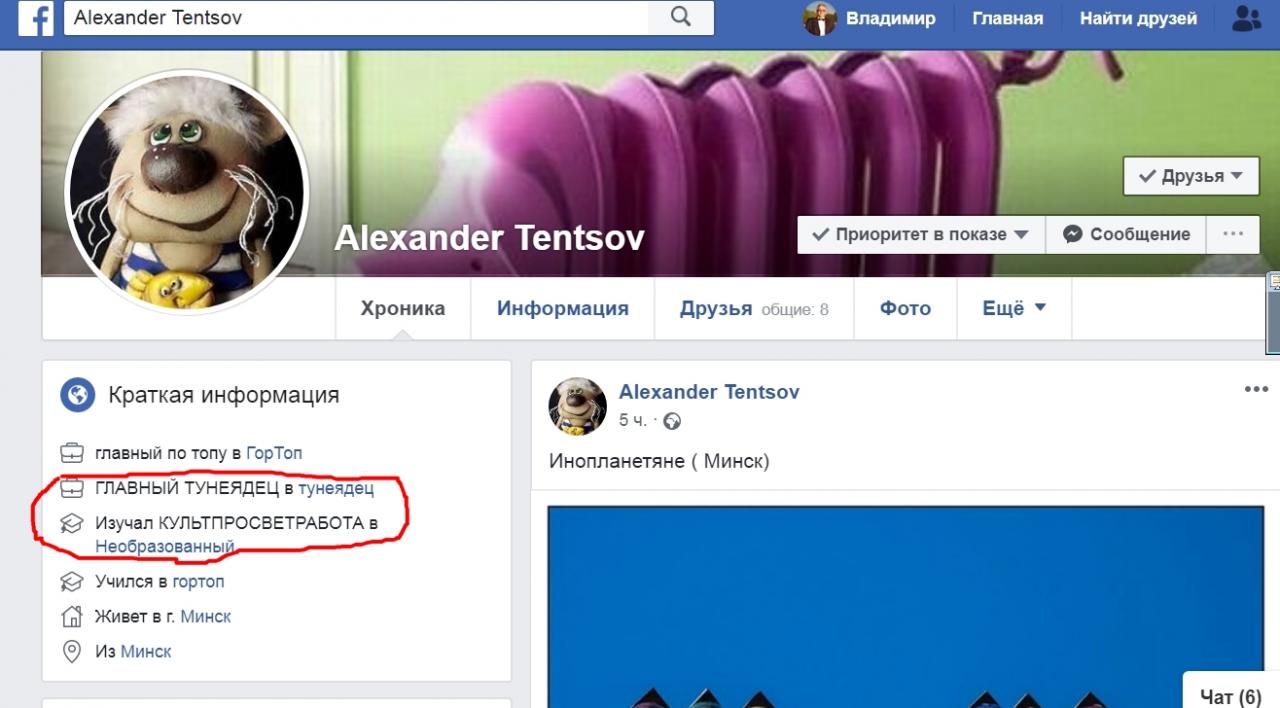The height and width of the screenshot is (708, 1280).
Task: Open the more options ellipsis button on the cover
Action: (x=1232, y=234)
